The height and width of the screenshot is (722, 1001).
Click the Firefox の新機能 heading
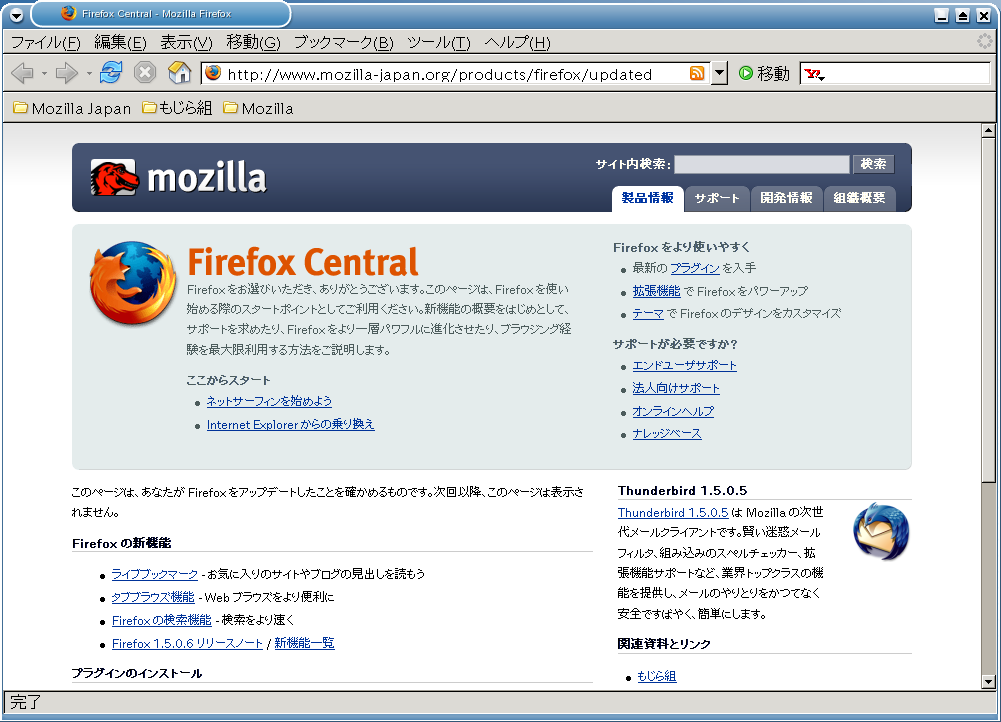(121, 543)
